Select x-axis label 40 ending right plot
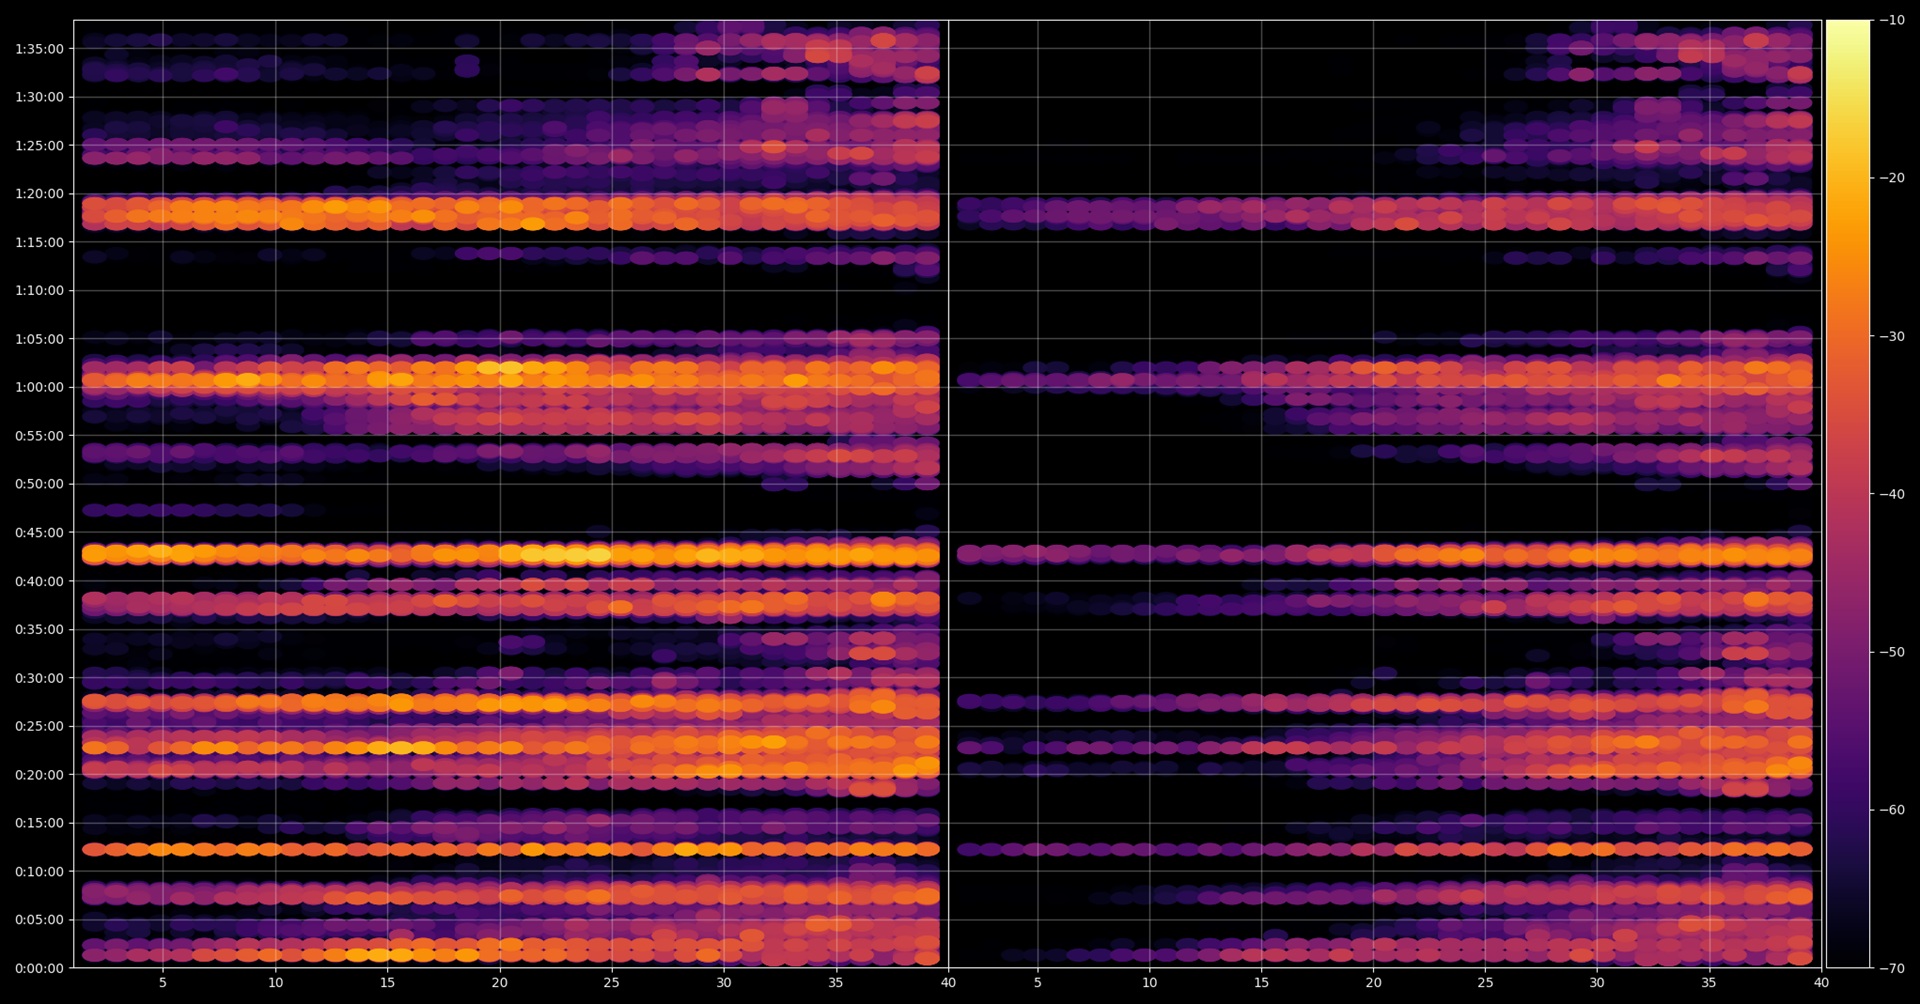The height and width of the screenshot is (1004, 1920). [x=1821, y=983]
